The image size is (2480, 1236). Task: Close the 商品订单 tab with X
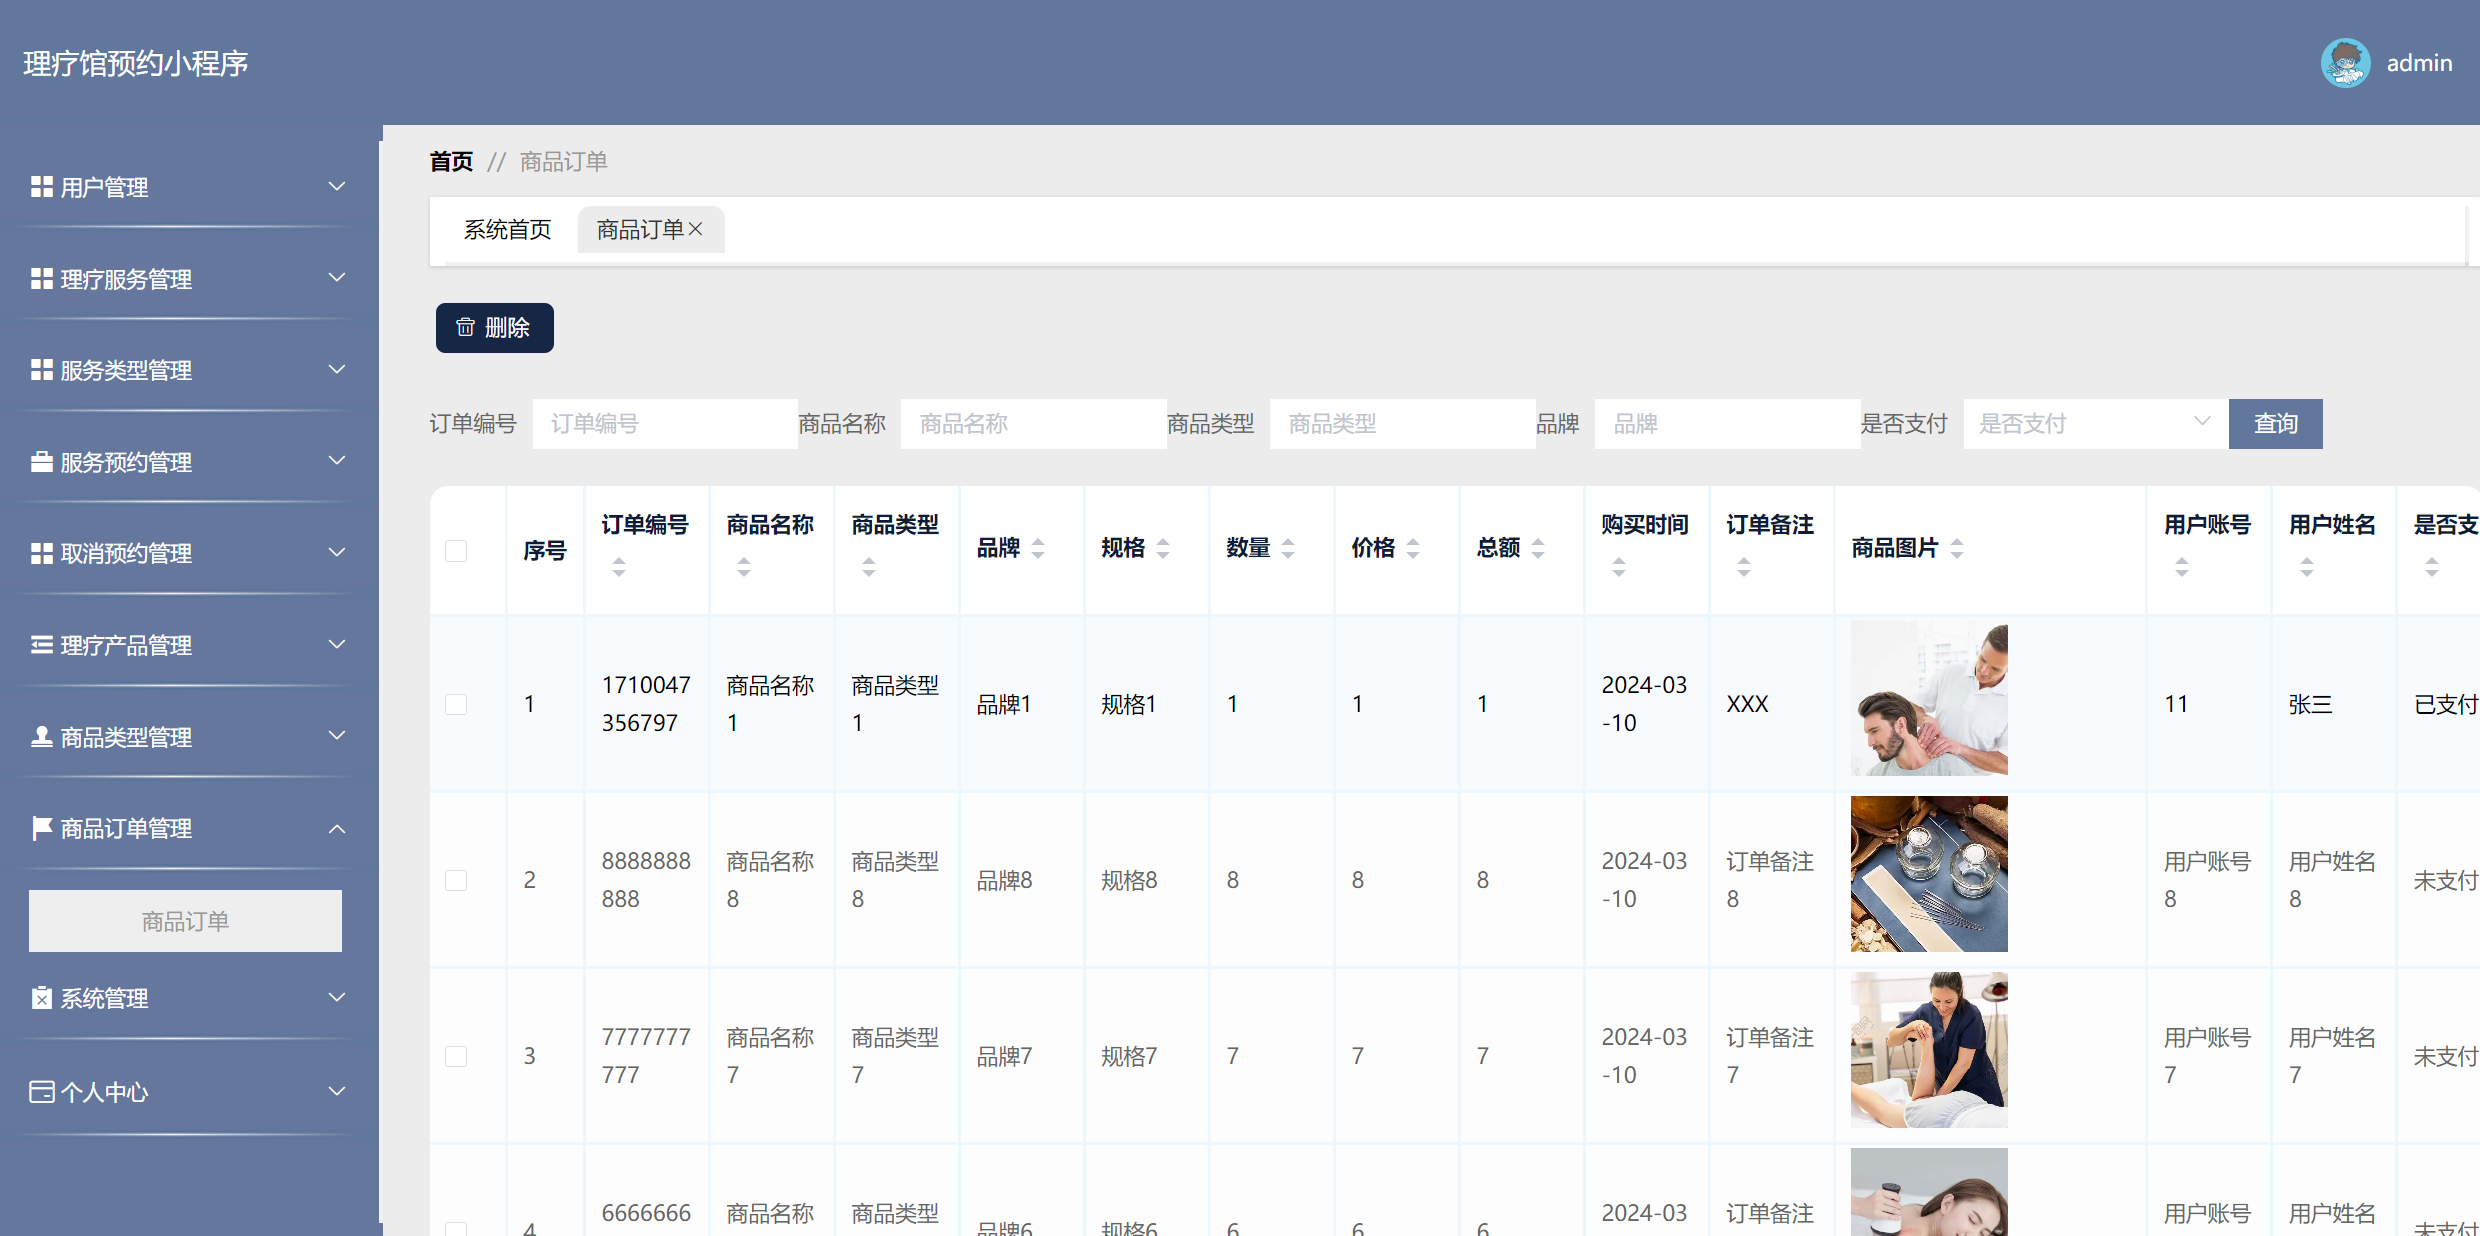pyautogui.click(x=696, y=229)
